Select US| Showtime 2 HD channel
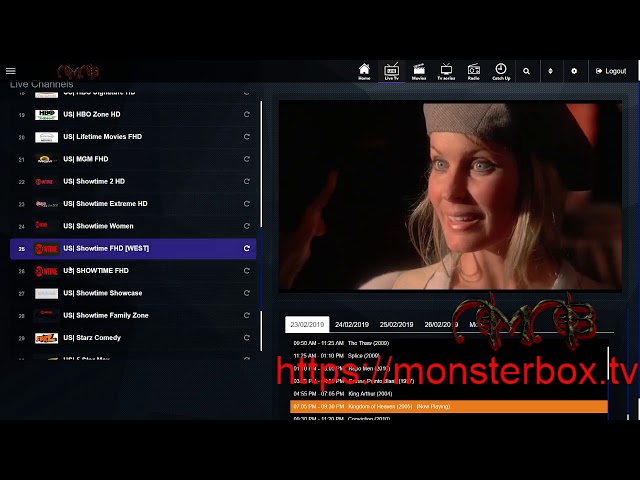The image size is (640, 480). tap(133, 181)
